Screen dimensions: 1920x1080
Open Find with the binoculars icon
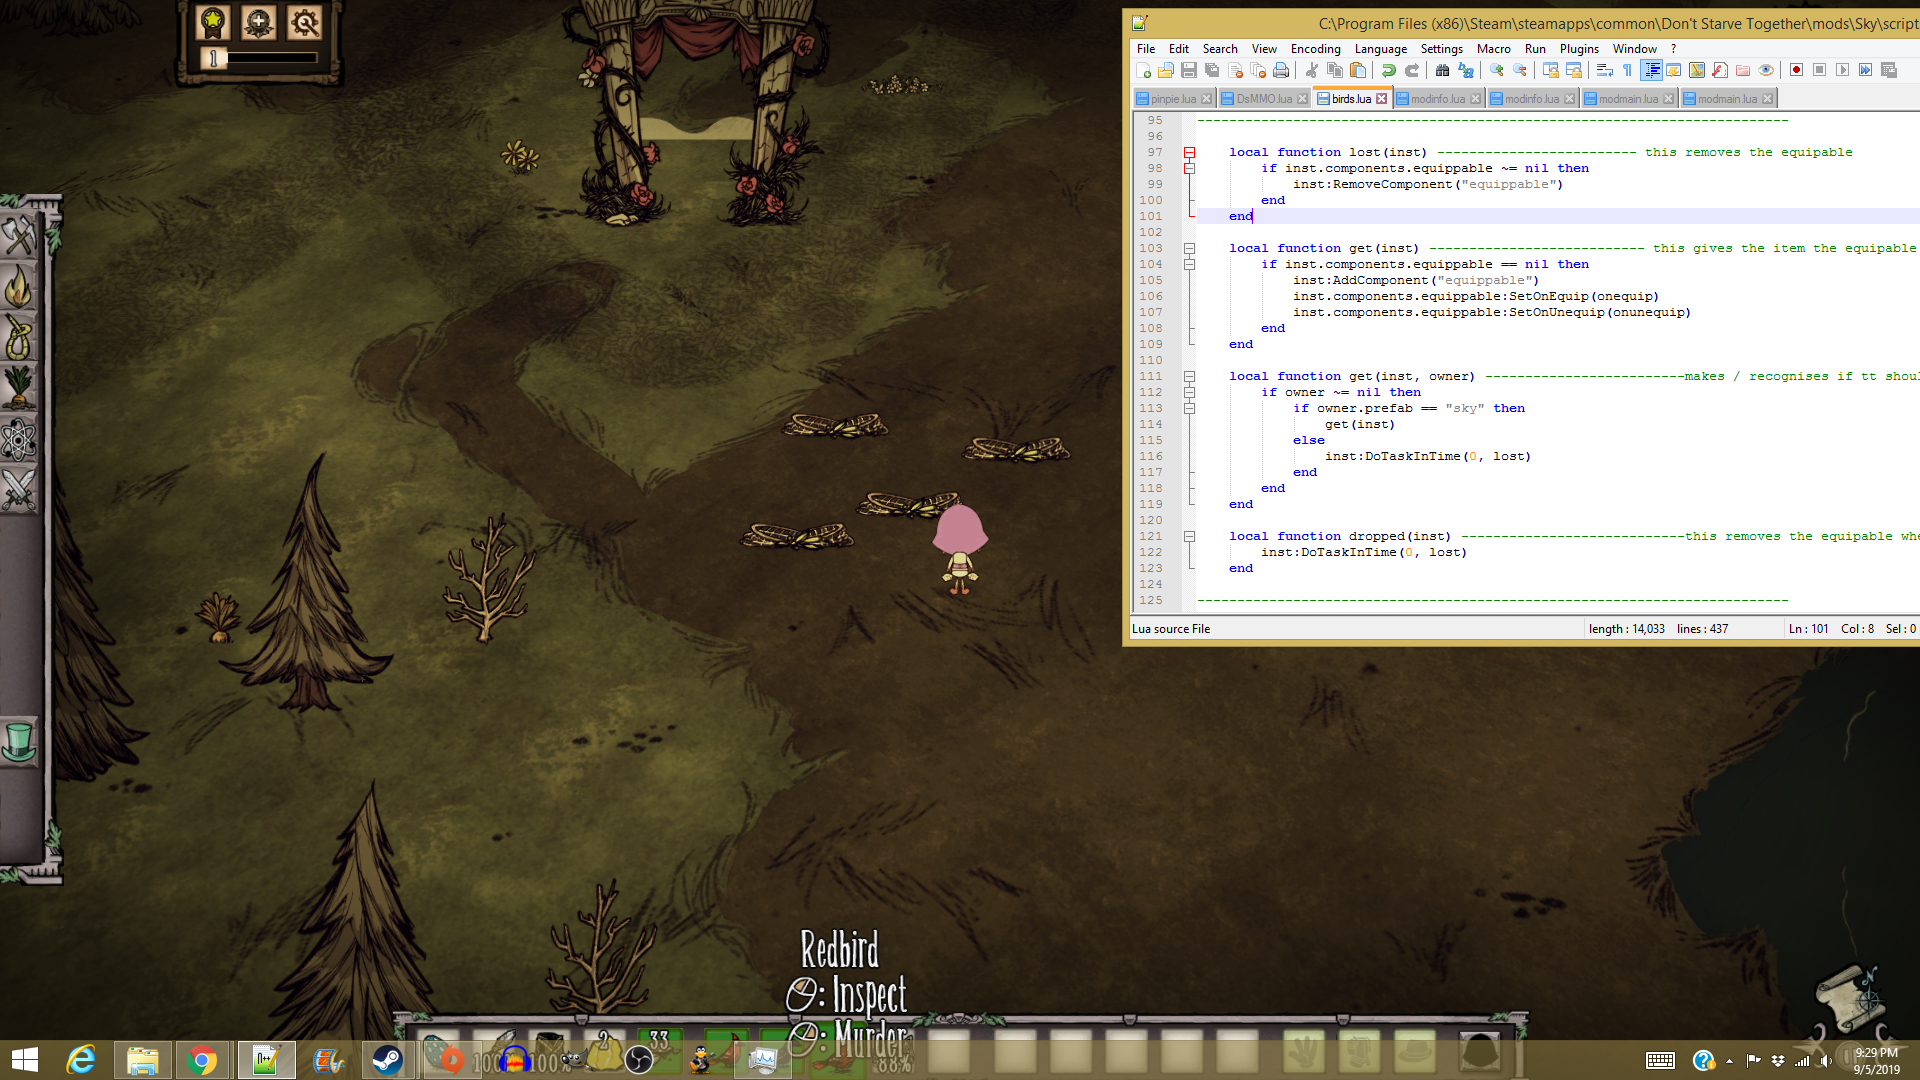(x=1442, y=70)
